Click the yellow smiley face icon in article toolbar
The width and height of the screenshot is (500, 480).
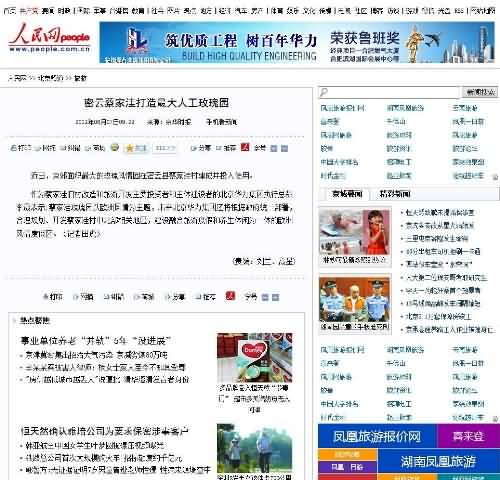tap(115, 147)
